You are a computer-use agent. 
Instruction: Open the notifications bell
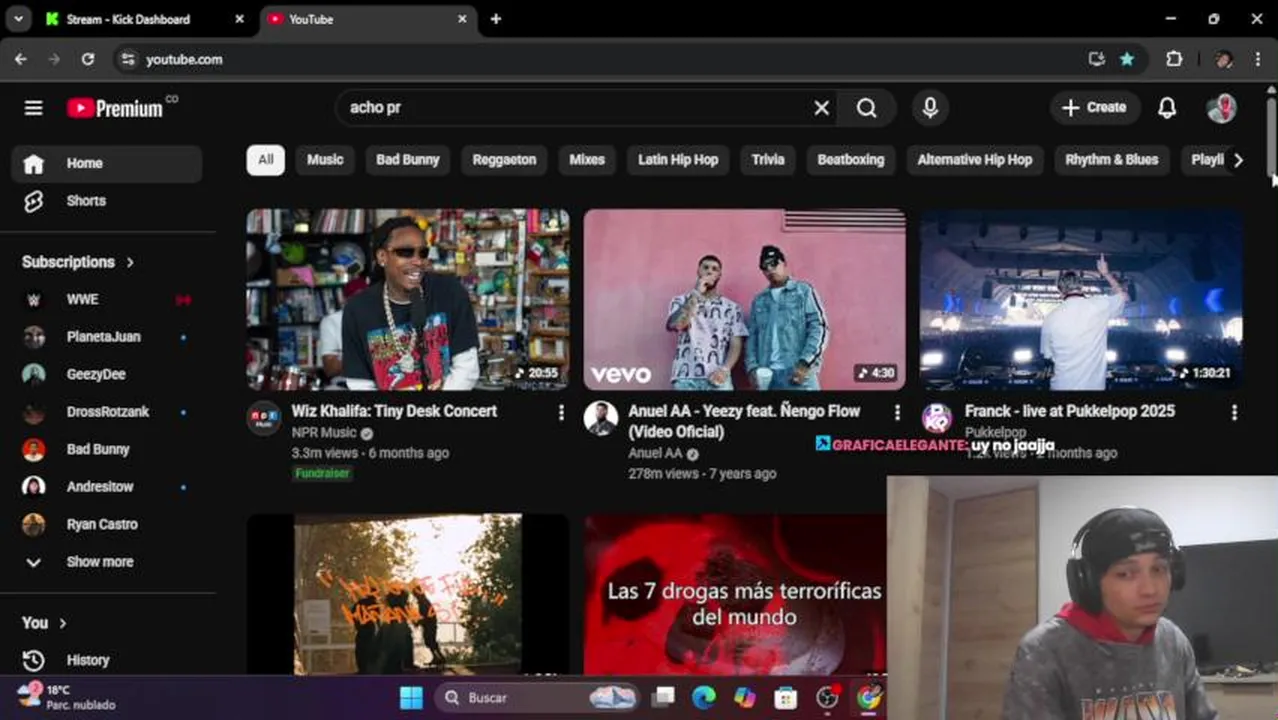coord(1167,108)
